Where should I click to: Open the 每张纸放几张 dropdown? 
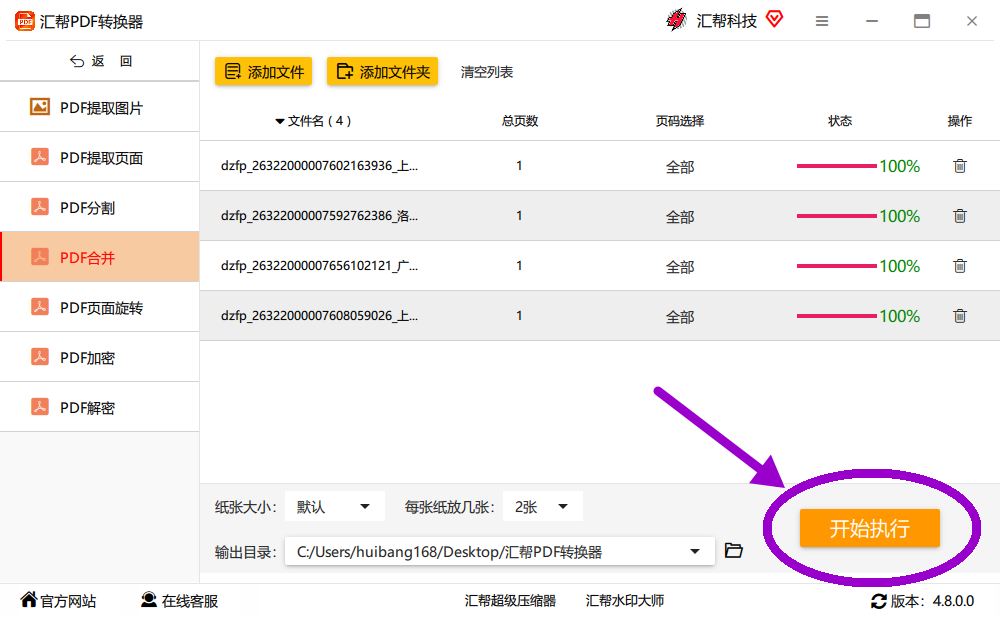543,507
